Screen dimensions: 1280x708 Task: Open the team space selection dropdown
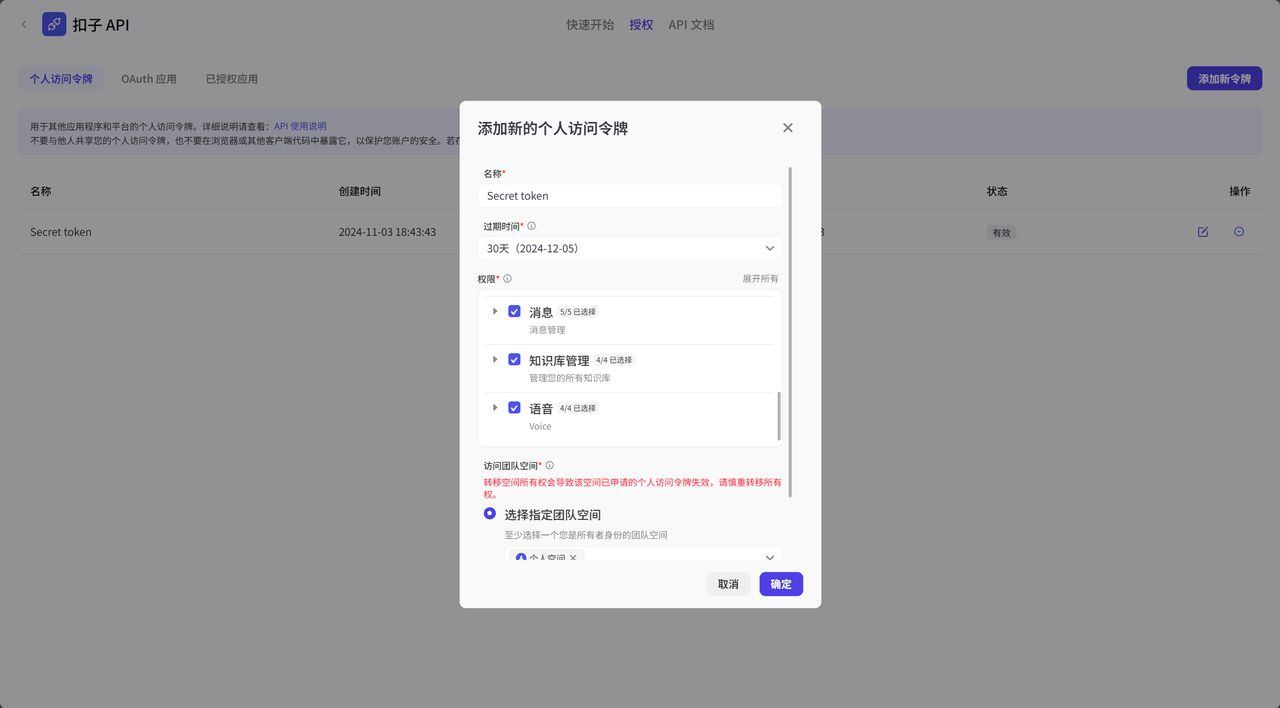click(x=644, y=555)
